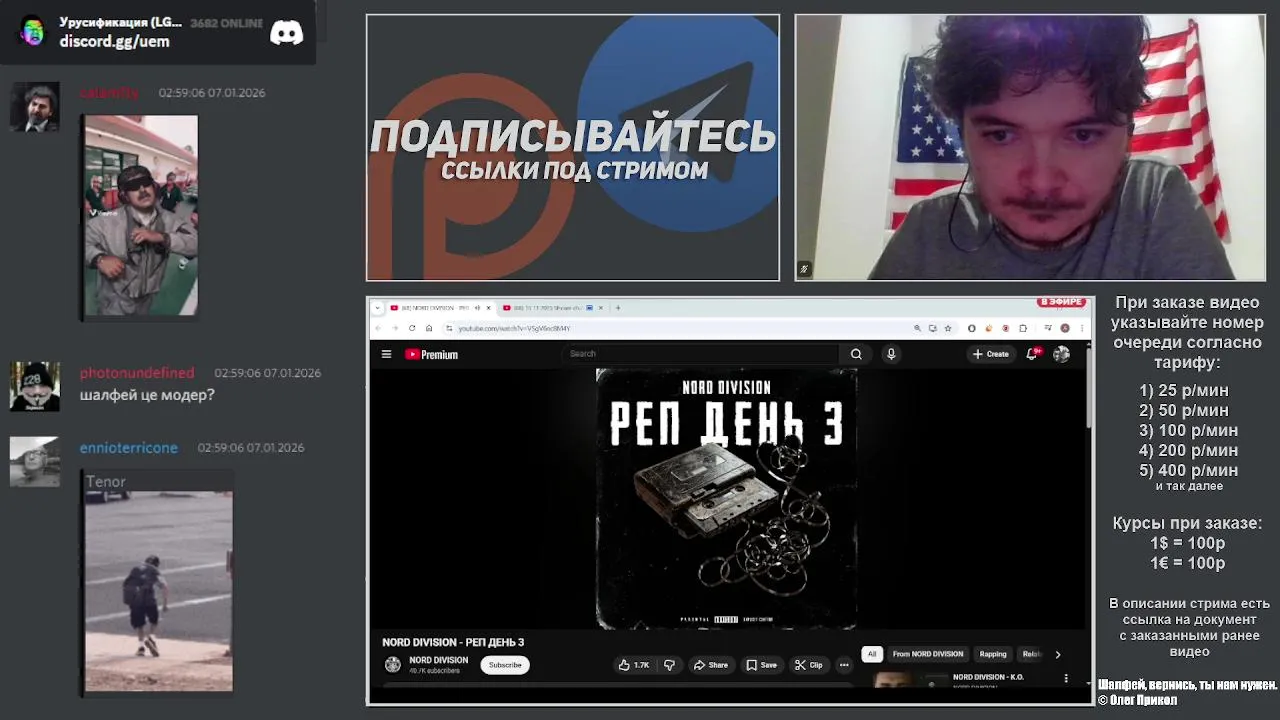Screen dimensions: 1280x720
Task: Select the From NORD DIVISION chip
Action: (x=928, y=654)
